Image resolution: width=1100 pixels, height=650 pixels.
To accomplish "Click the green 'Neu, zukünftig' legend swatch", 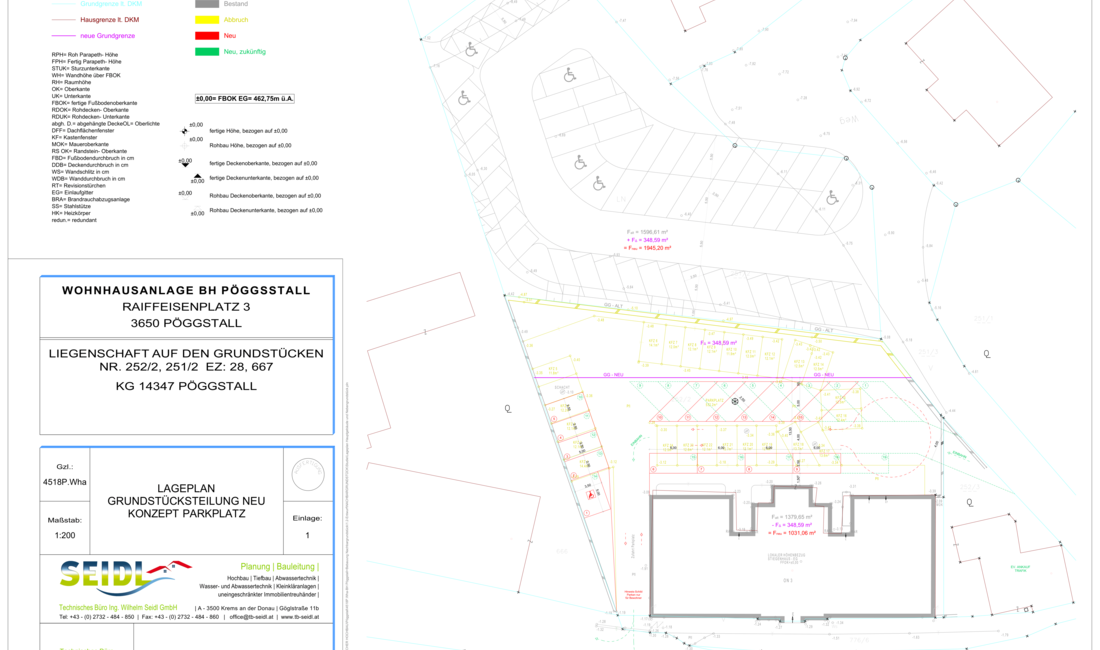I will (x=207, y=52).
